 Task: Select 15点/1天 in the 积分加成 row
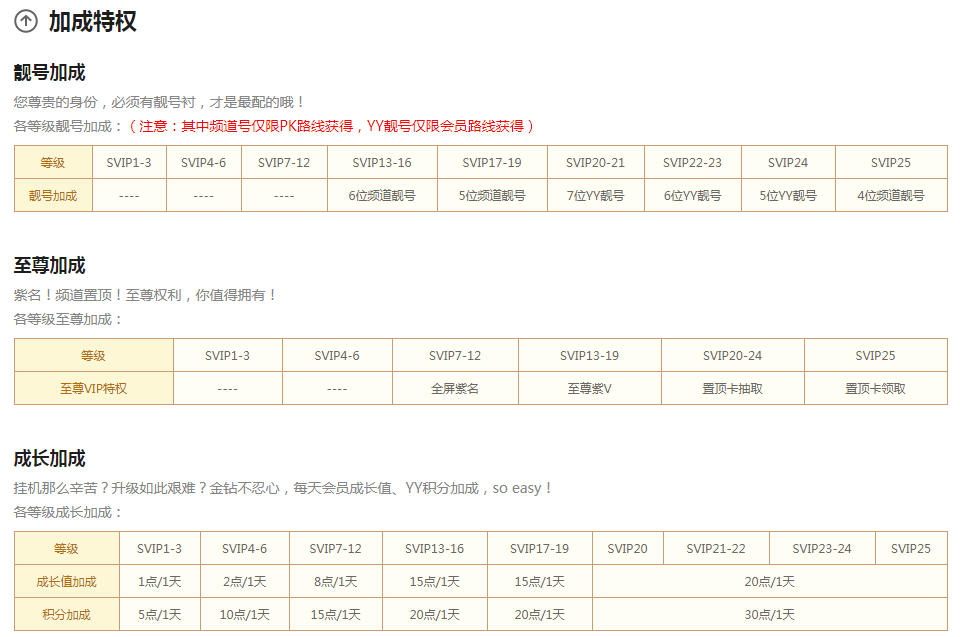(336, 614)
